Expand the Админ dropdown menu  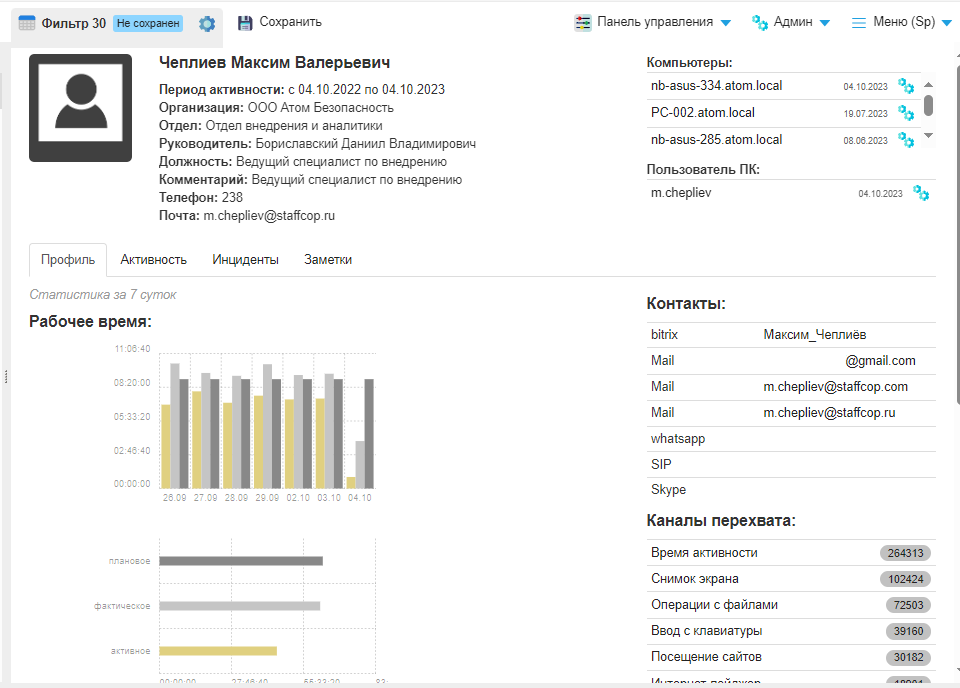pos(791,22)
